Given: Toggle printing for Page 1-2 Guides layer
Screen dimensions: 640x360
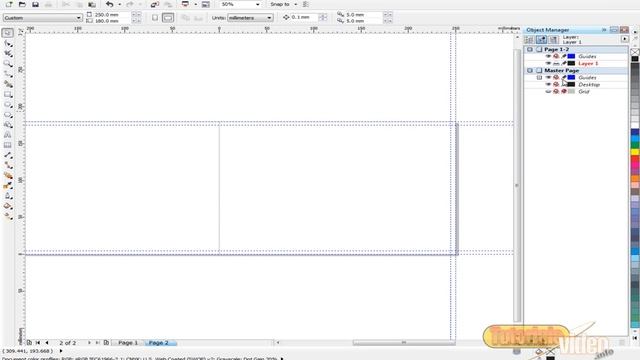Looking at the screenshot, I should pyautogui.click(x=556, y=56).
